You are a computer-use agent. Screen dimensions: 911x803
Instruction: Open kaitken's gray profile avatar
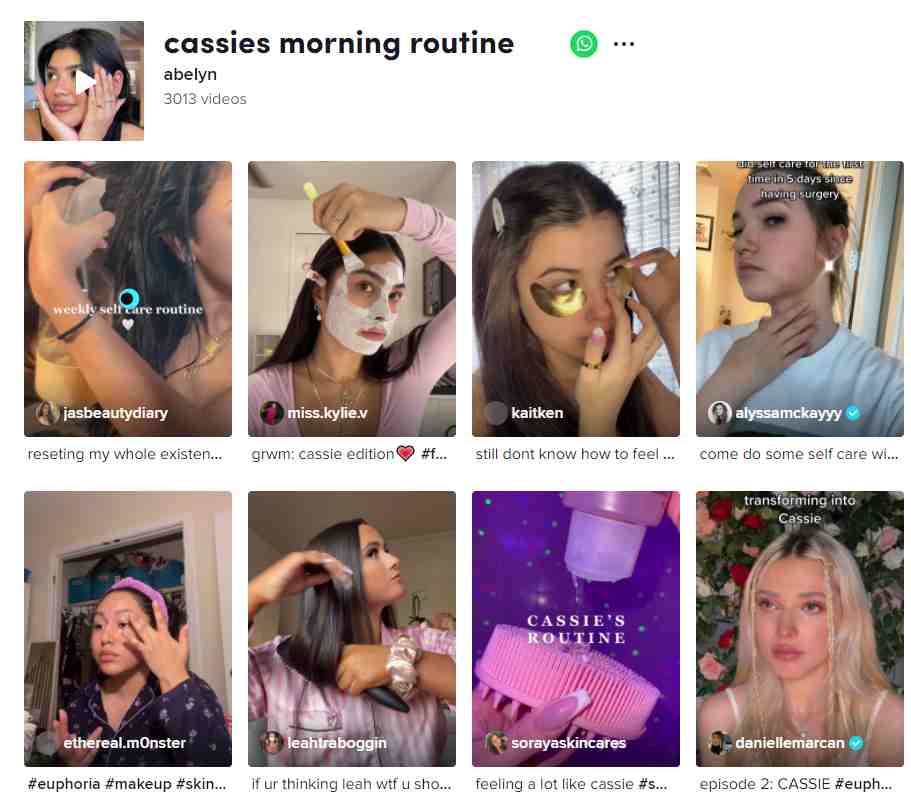496,413
